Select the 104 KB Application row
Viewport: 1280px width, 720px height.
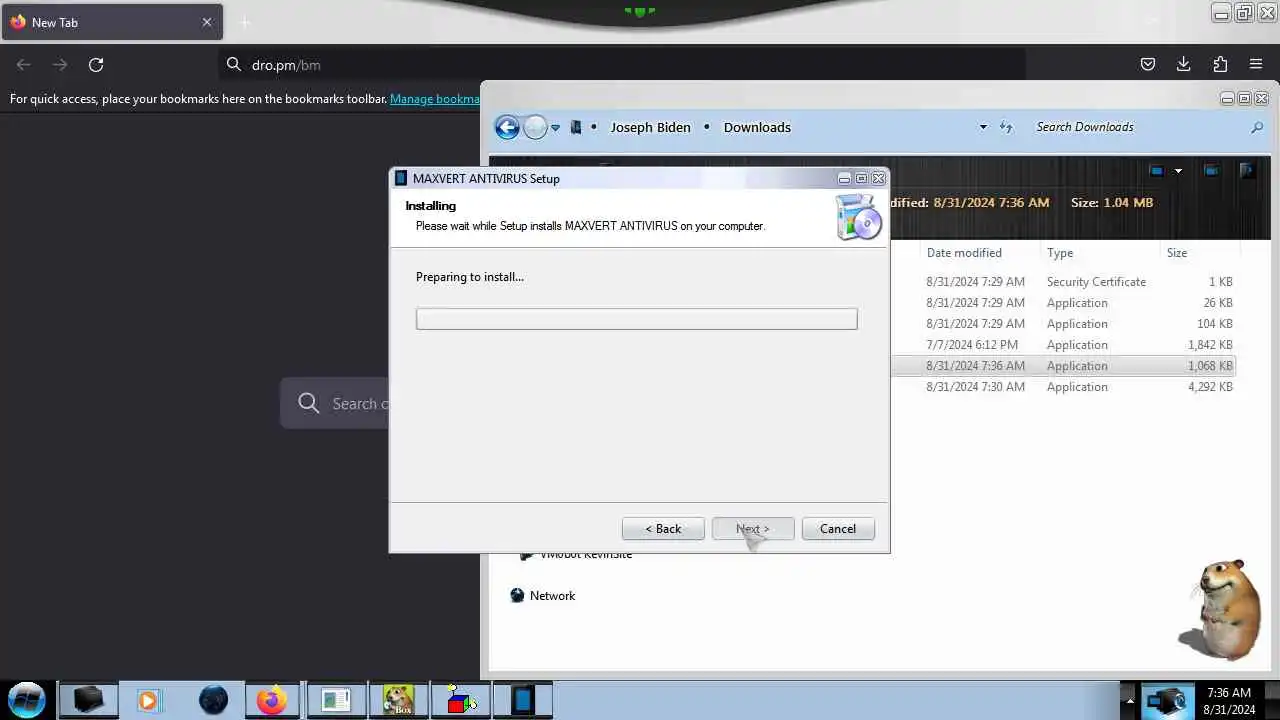pos(1062,324)
